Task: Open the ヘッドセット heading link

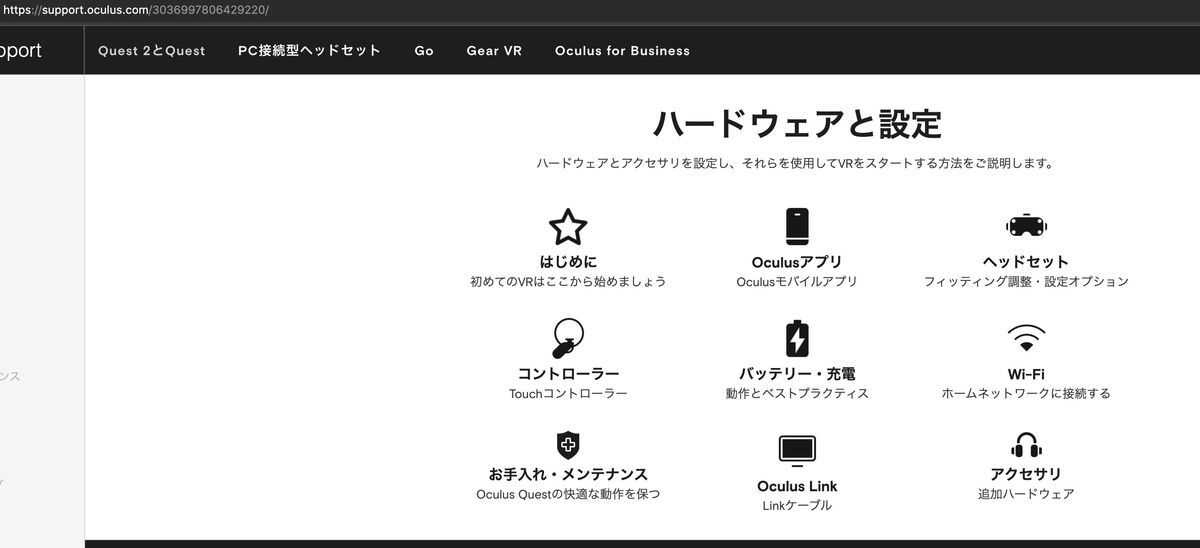Action: [x=1026, y=262]
